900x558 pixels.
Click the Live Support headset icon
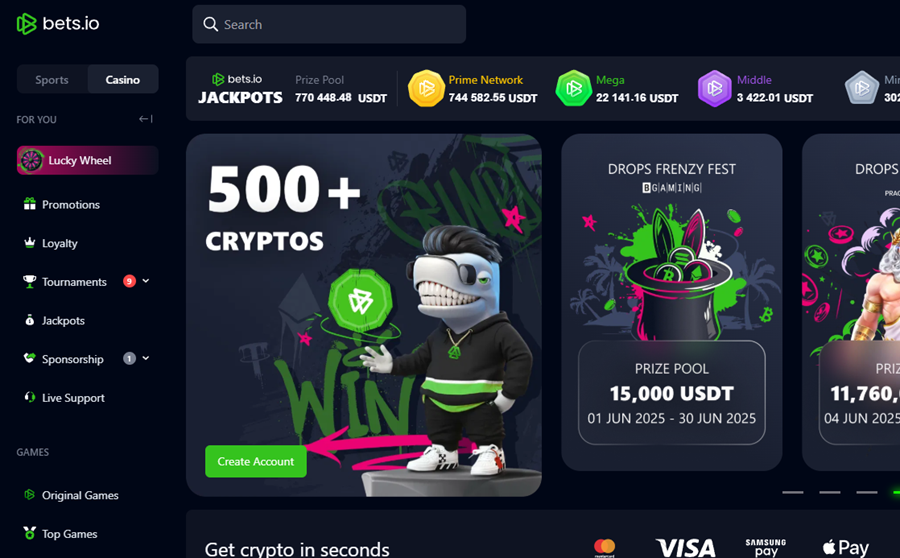point(29,397)
